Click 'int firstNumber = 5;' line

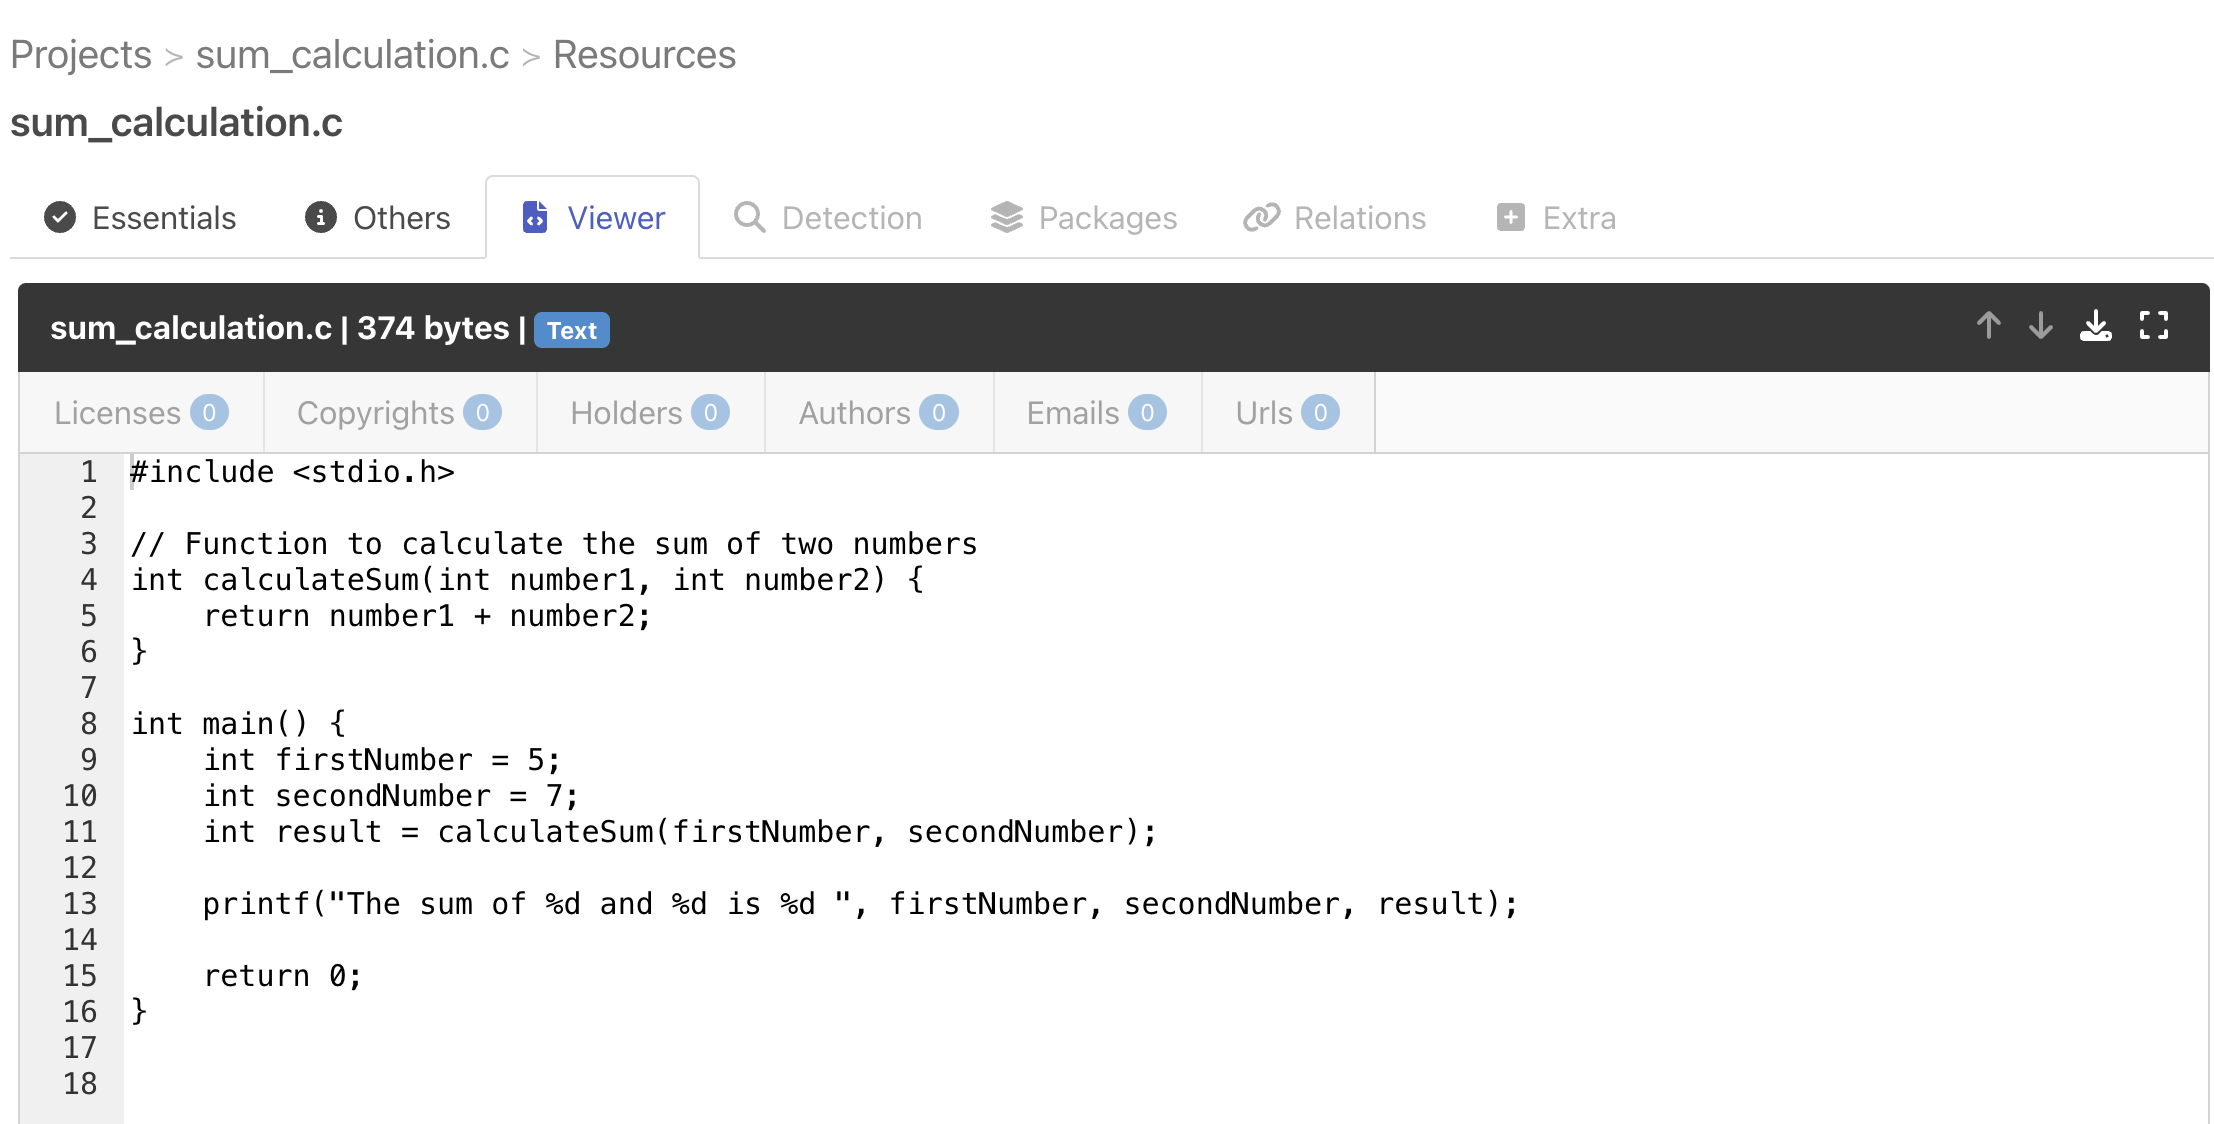[x=382, y=759]
